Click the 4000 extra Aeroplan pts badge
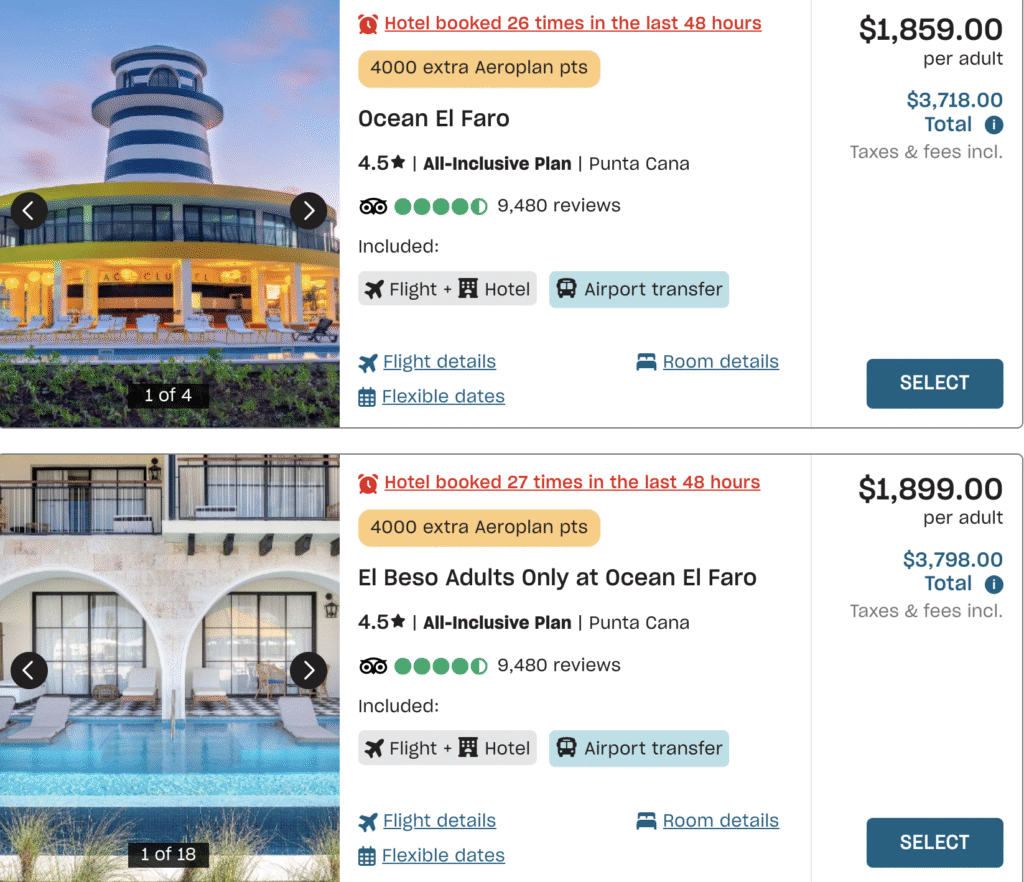The image size is (1024, 882). (478, 69)
